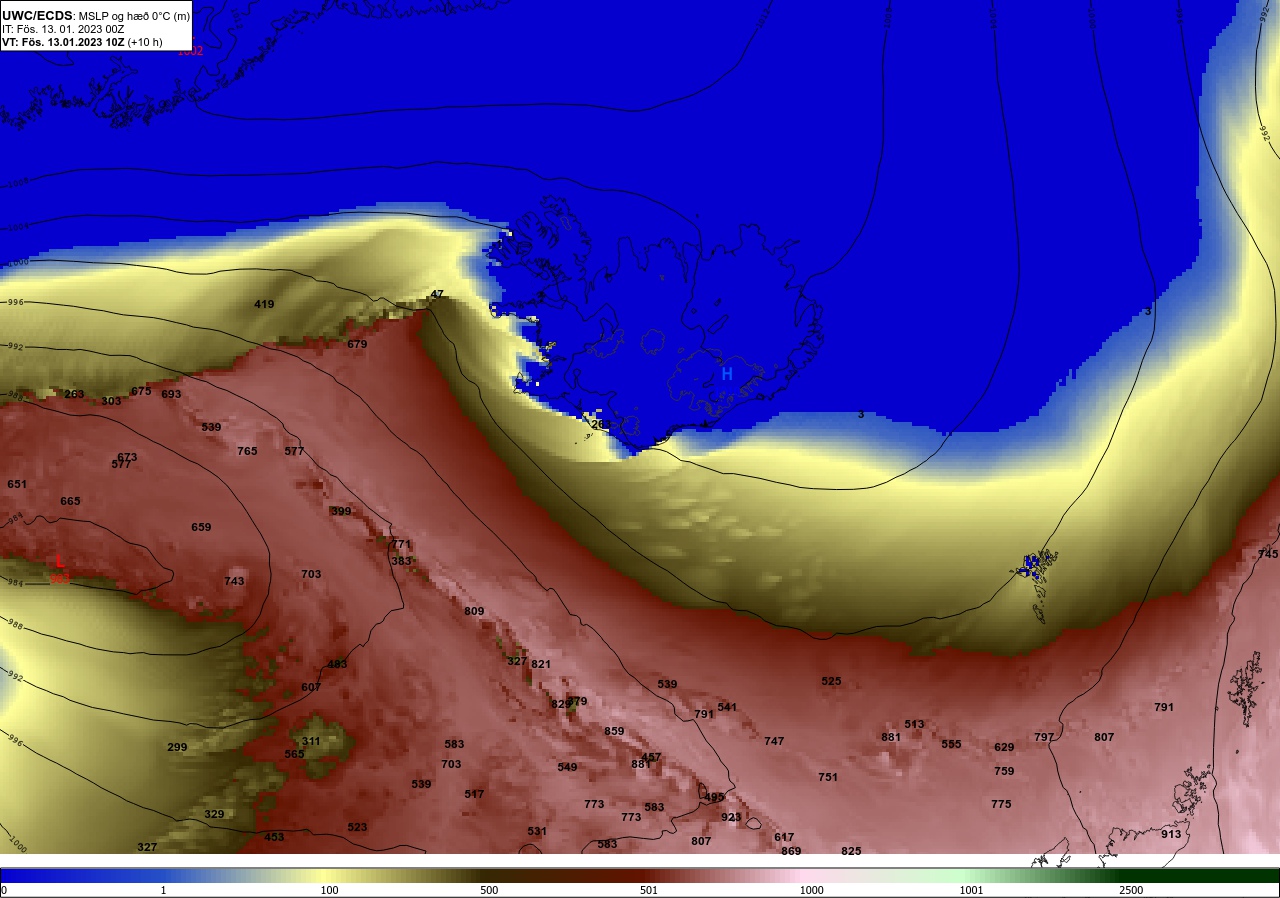1280x898 pixels.
Task: Click the 913 value near bottom right
Action: pyautogui.click(x=1171, y=834)
